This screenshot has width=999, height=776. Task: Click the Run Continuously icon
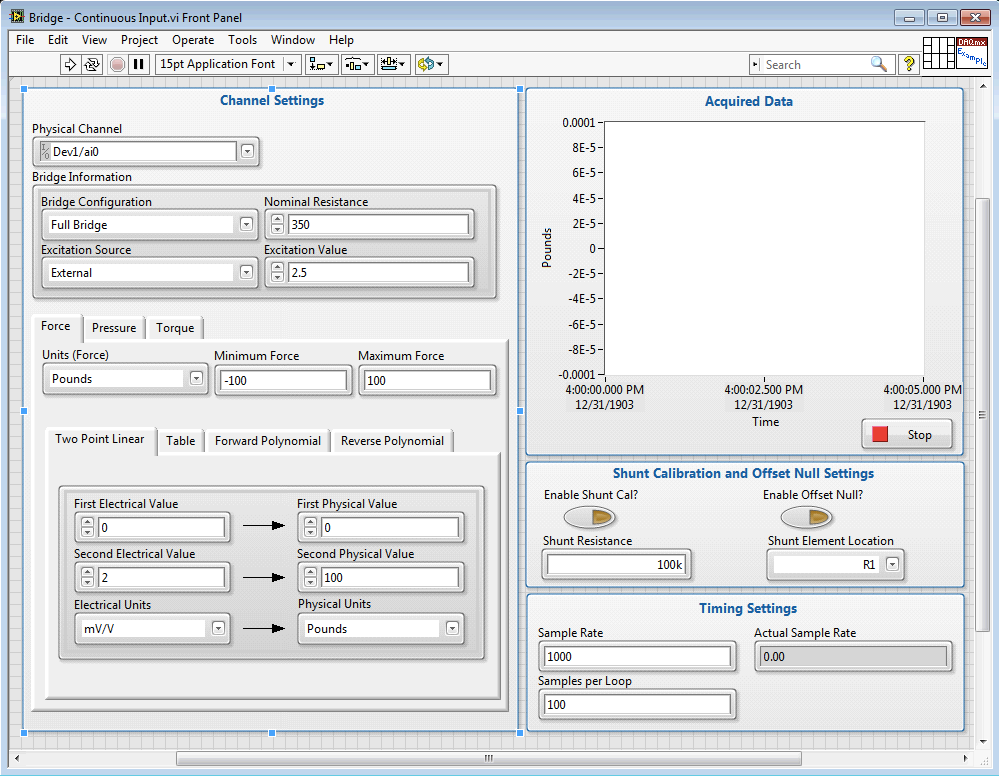click(x=92, y=64)
